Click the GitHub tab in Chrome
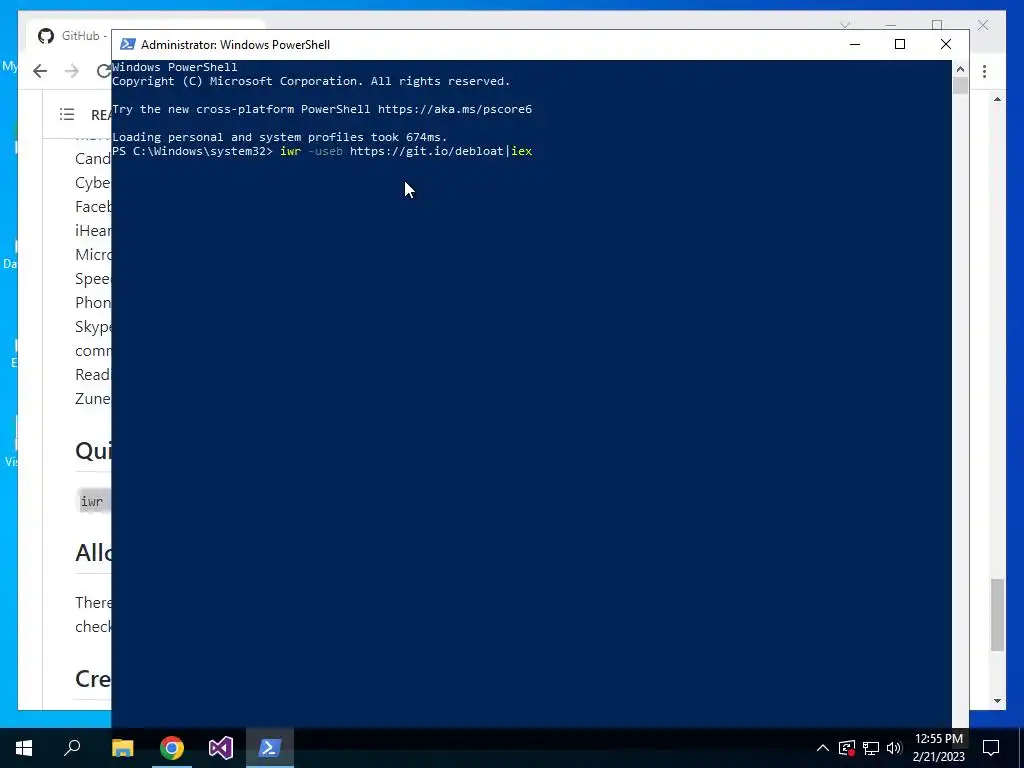This screenshot has width=1024, height=768. (x=72, y=35)
